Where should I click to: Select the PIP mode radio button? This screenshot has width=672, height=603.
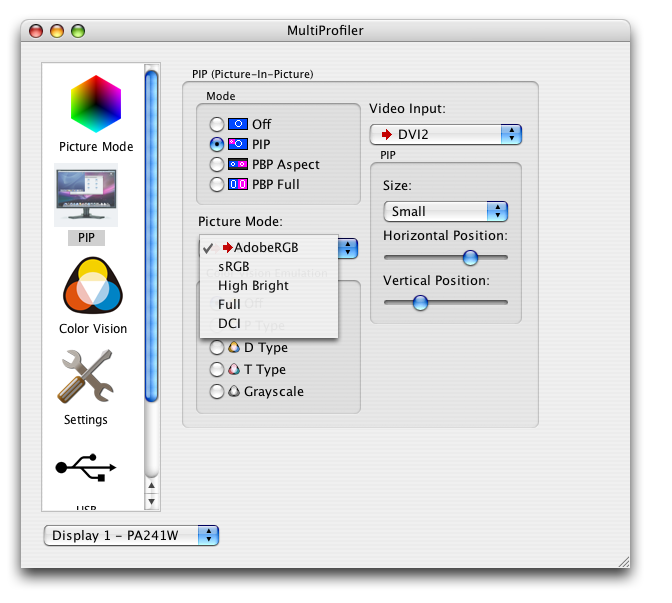point(217,144)
